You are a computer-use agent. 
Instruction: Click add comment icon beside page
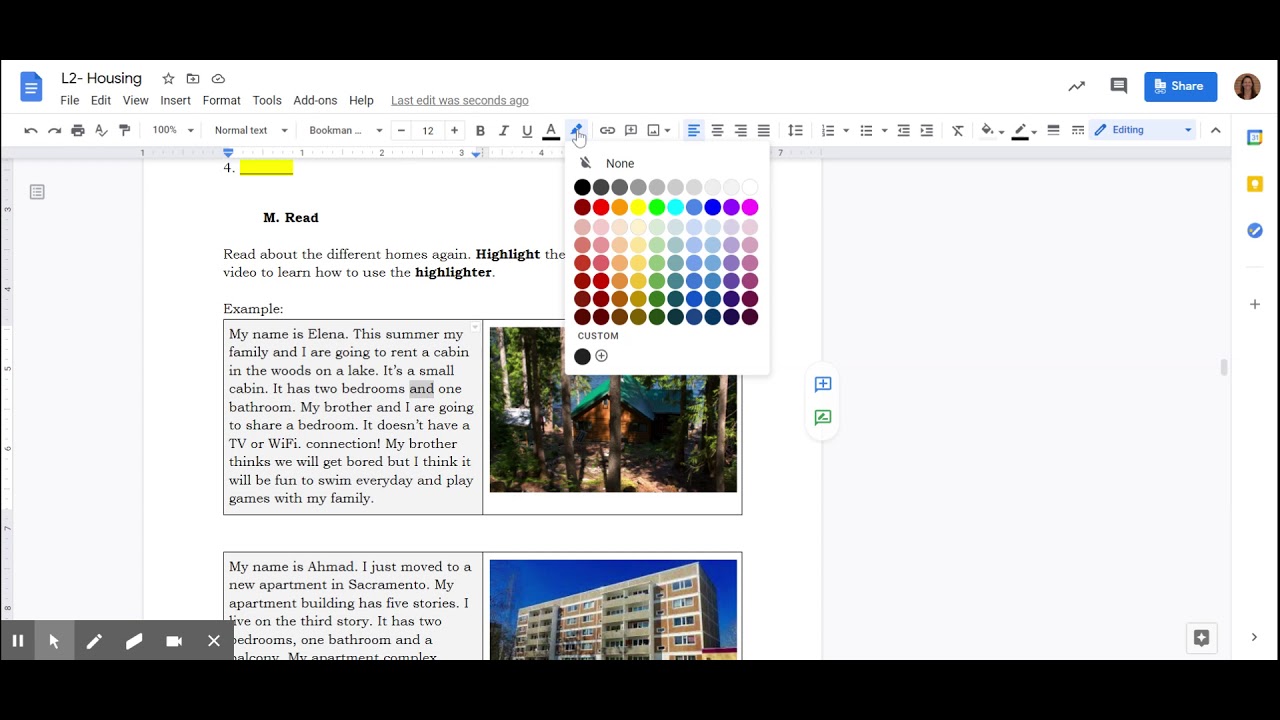pyautogui.click(x=823, y=384)
